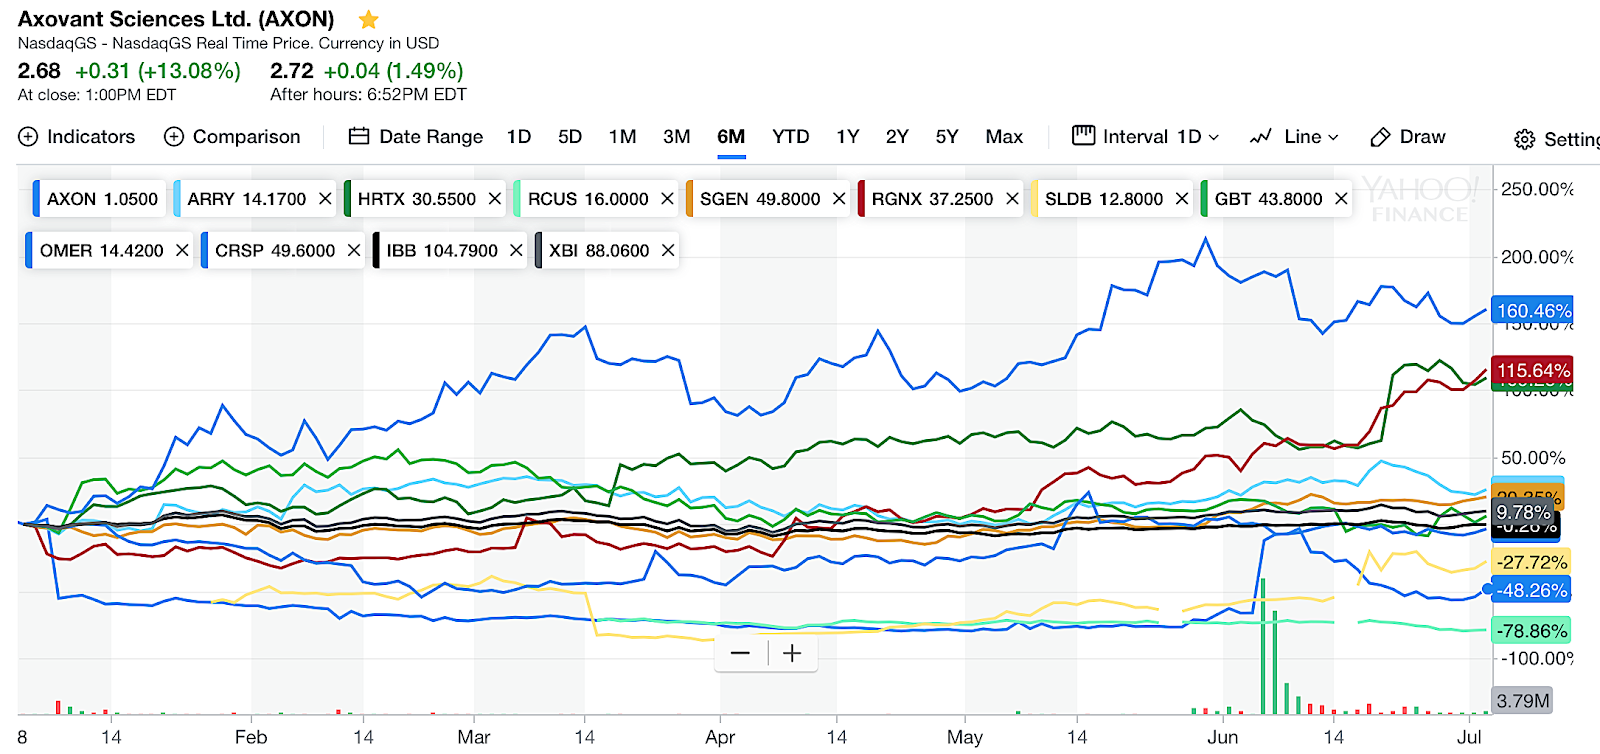Remove GBT comparison with its X

(x=1341, y=199)
